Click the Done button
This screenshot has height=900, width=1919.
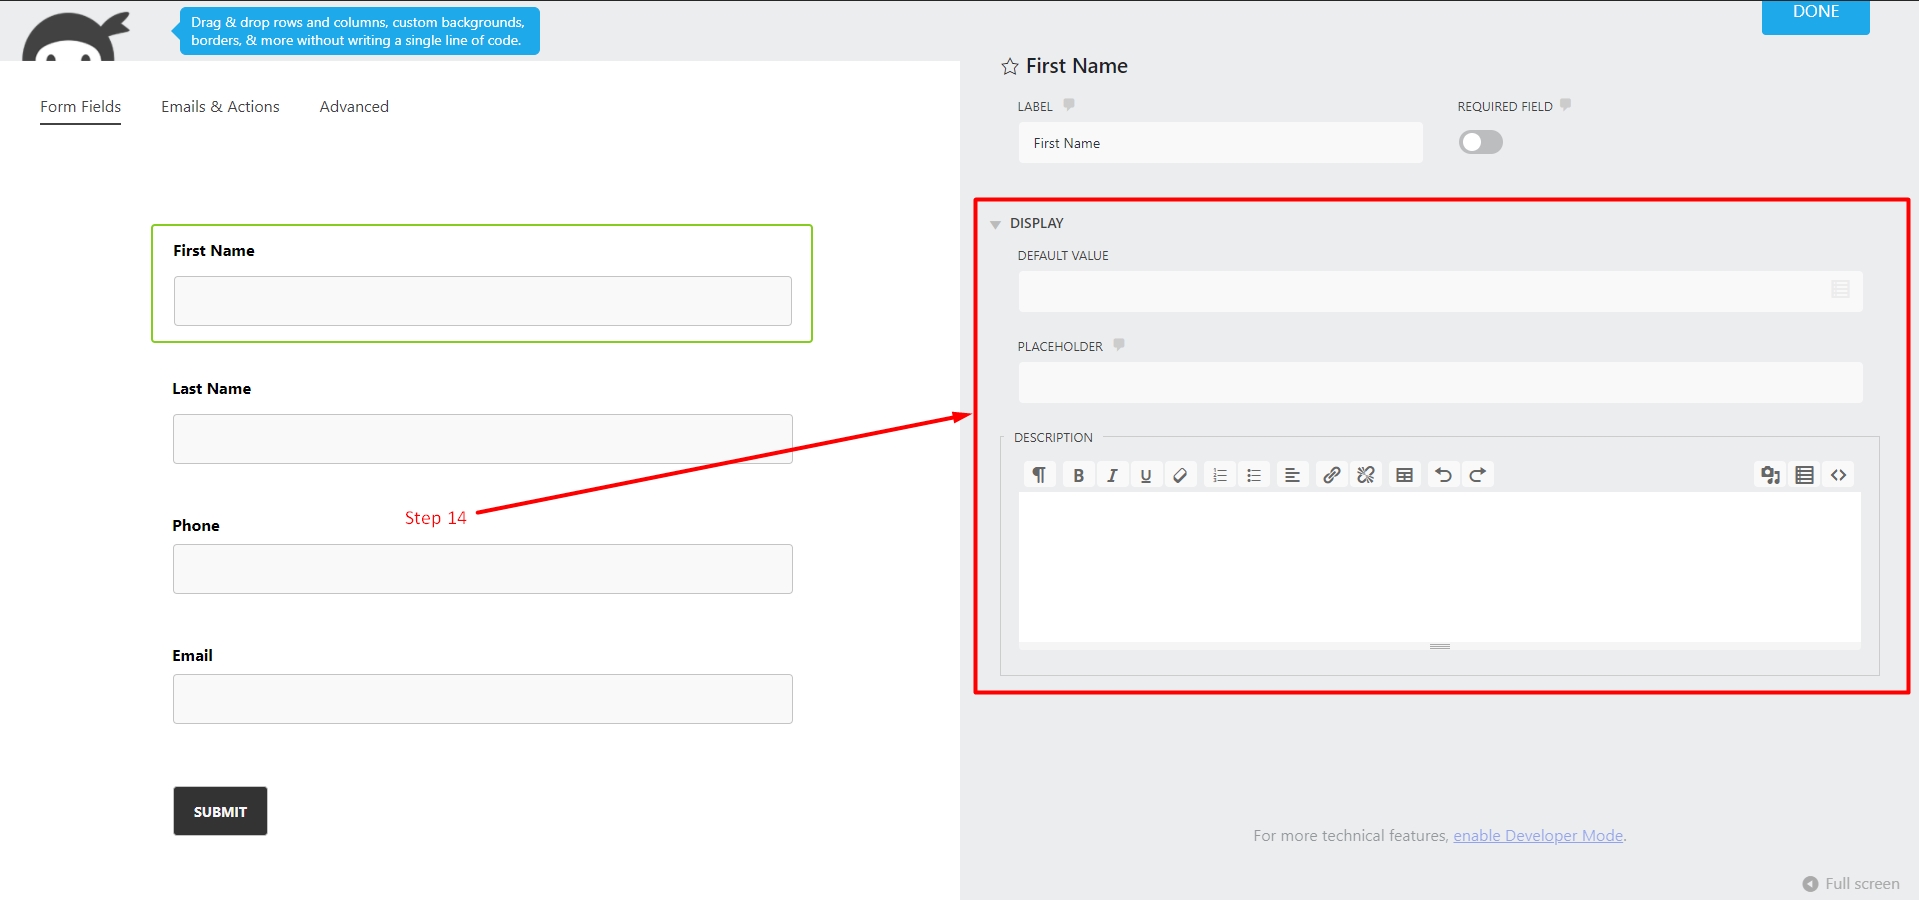(1815, 15)
